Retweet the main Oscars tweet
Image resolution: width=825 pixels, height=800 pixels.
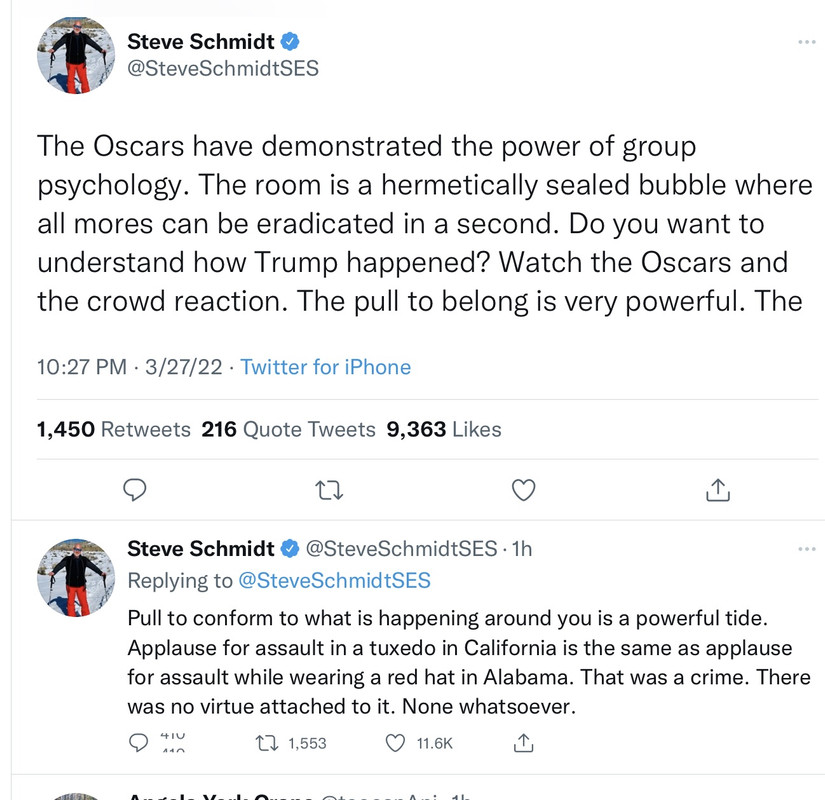pos(327,490)
